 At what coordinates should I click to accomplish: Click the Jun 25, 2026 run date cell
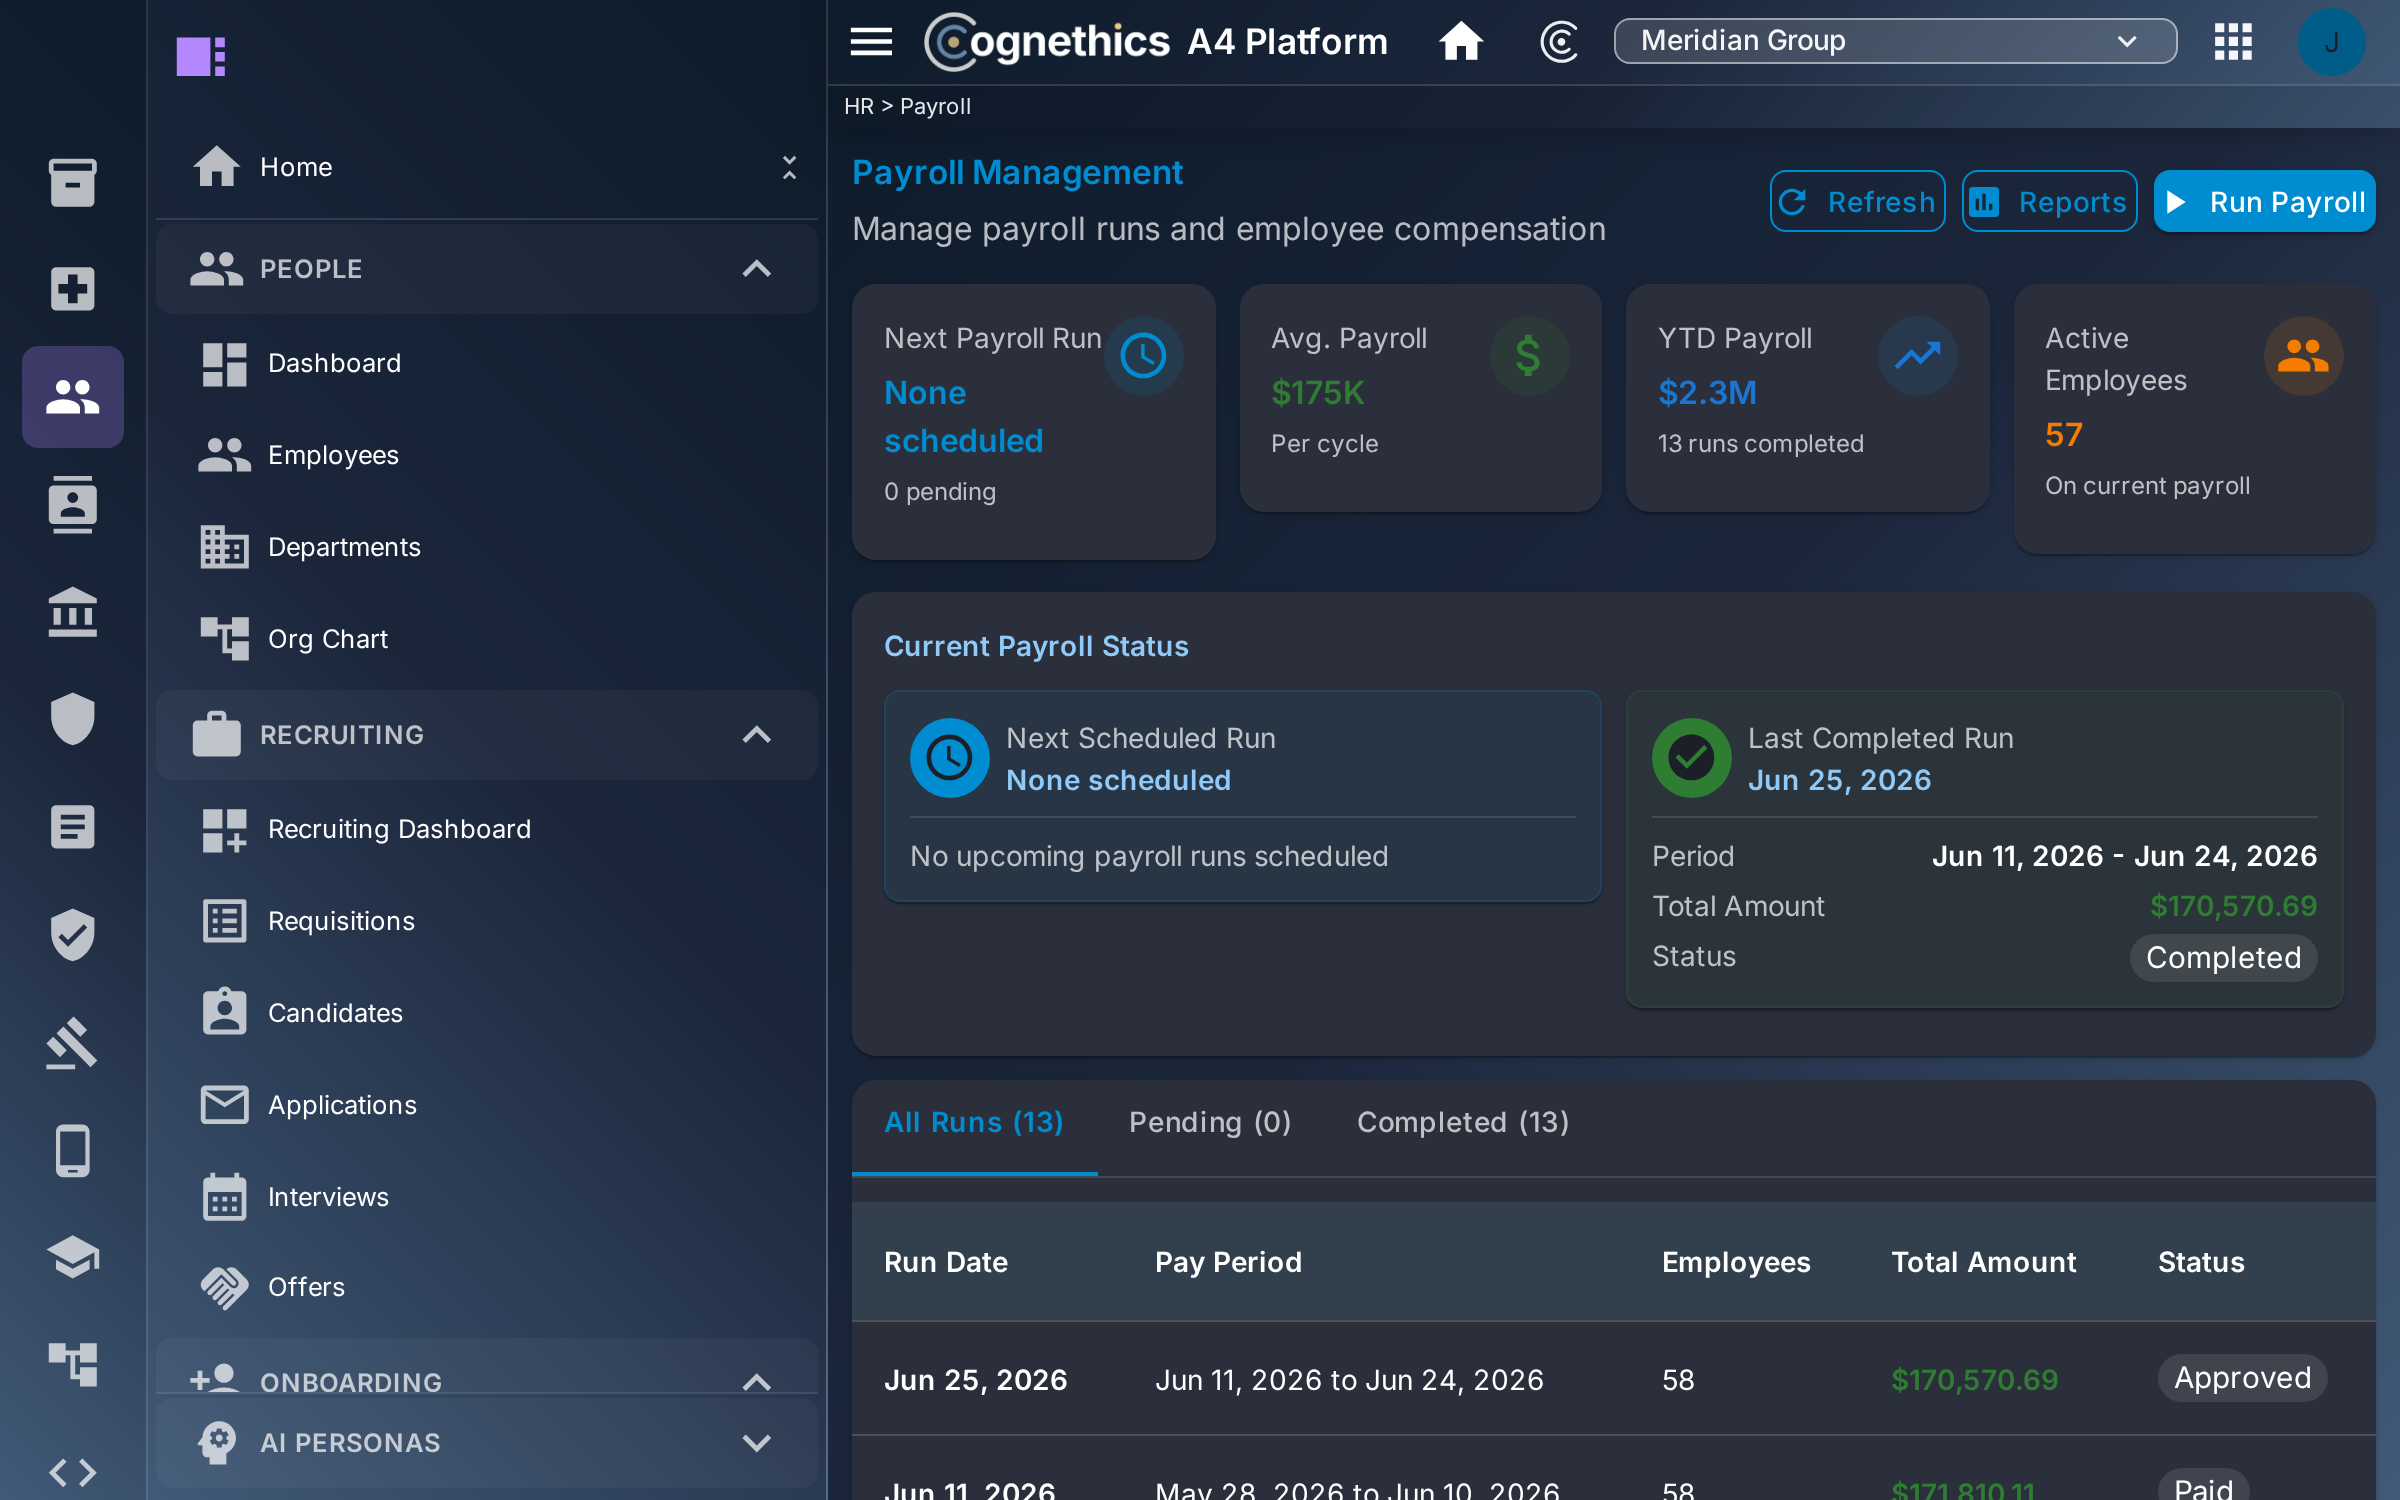pyautogui.click(x=975, y=1380)
